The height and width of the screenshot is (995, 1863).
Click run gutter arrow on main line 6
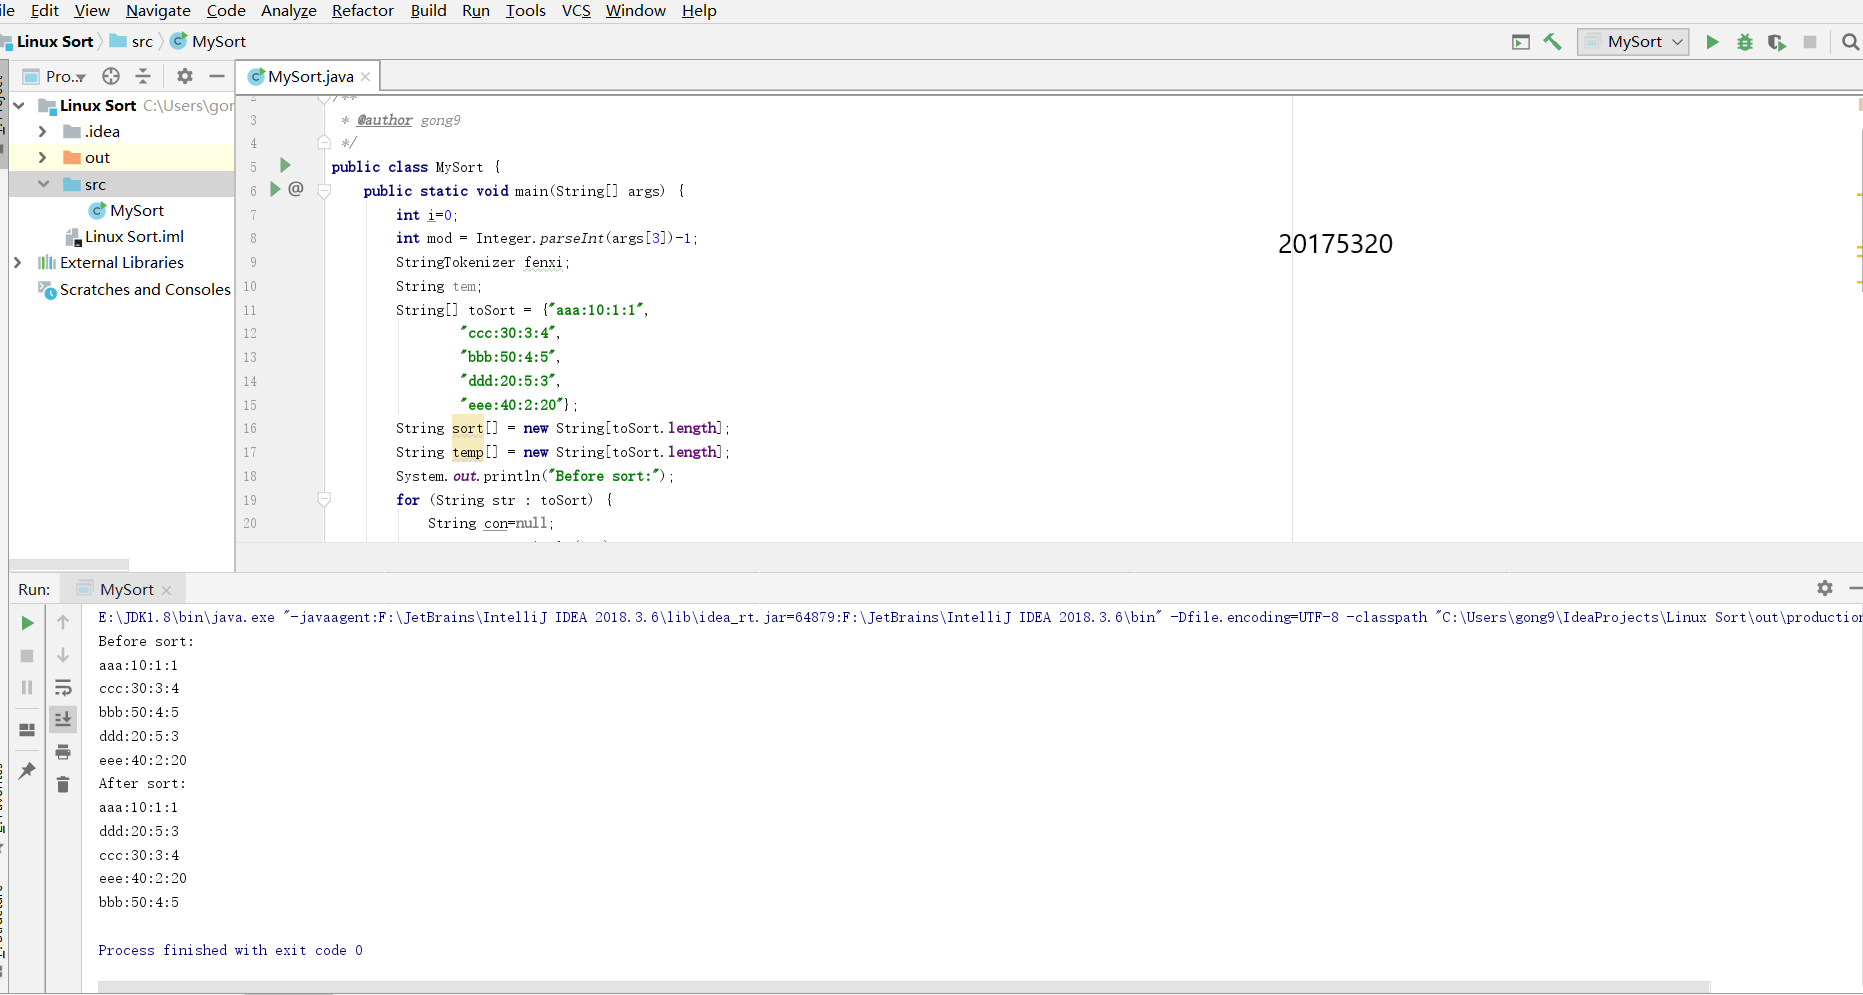click(x=275, y=189)
